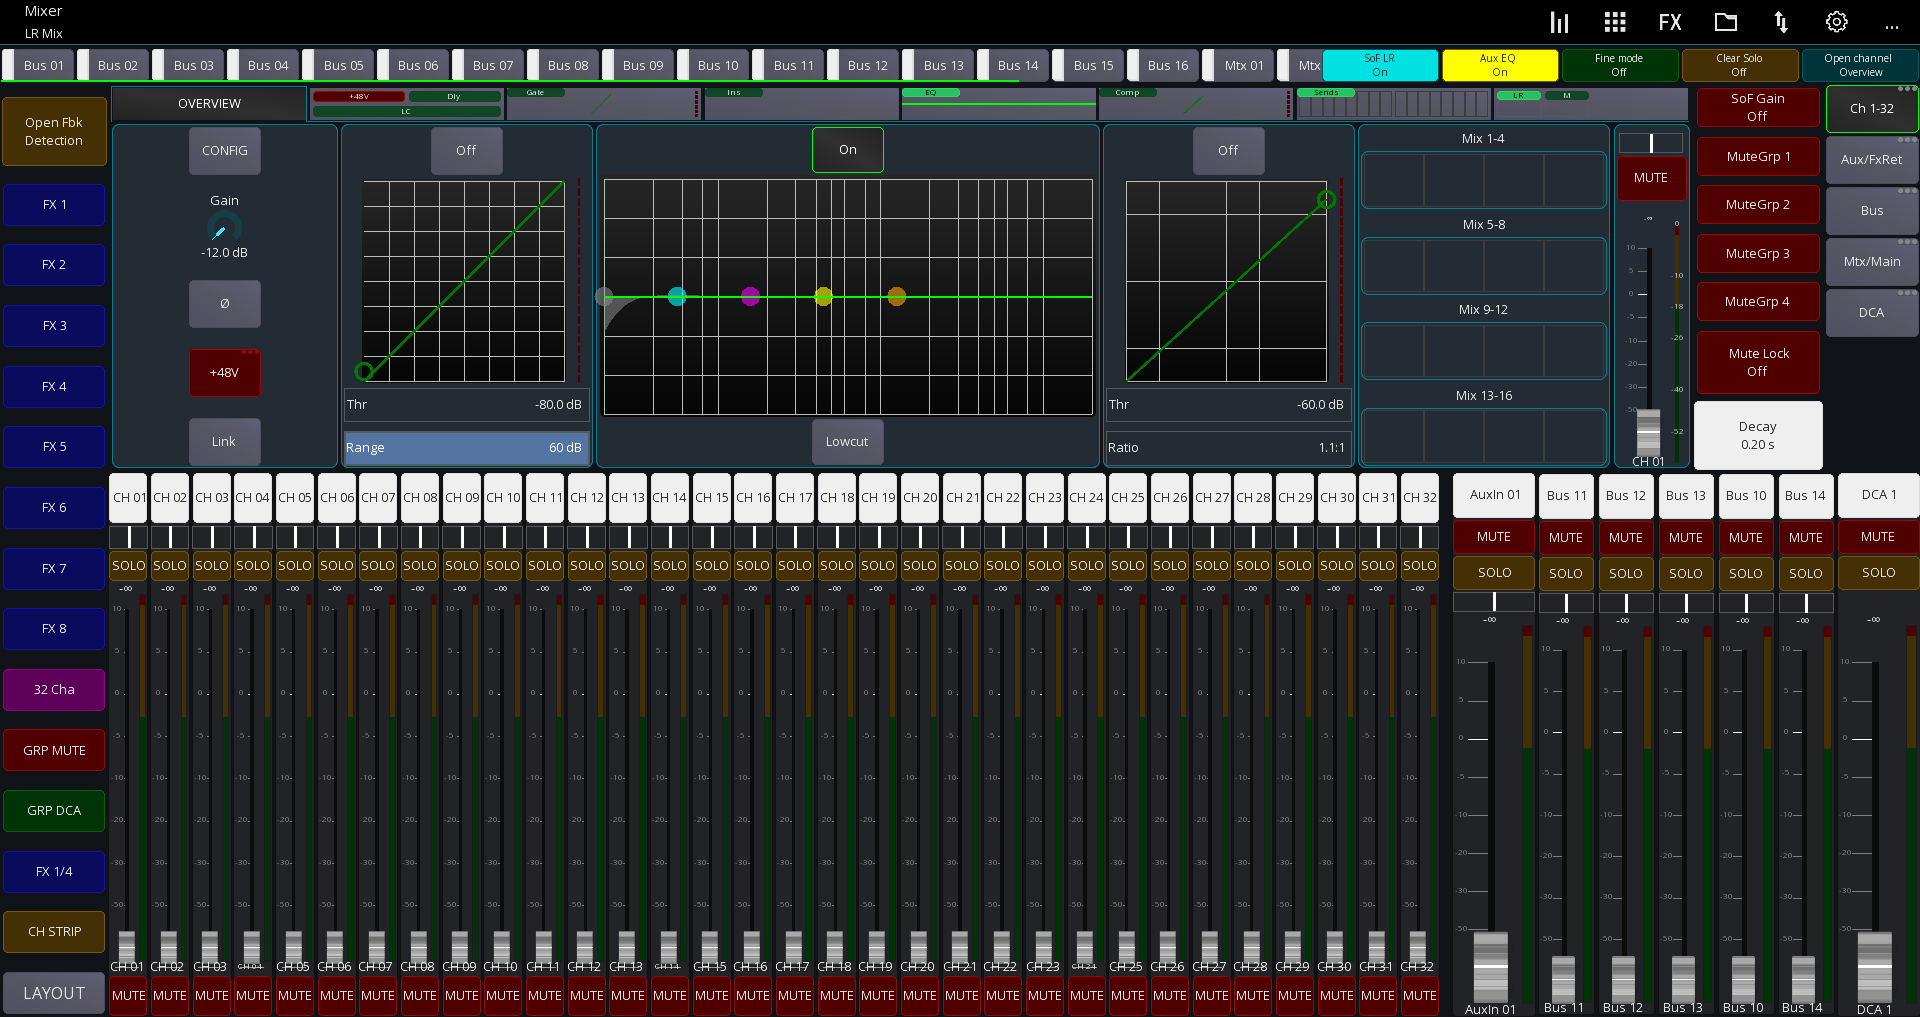Toggle SoF LR On
The width and height of the screenshot is (1920, 1017).
[x=1380, y=65]
